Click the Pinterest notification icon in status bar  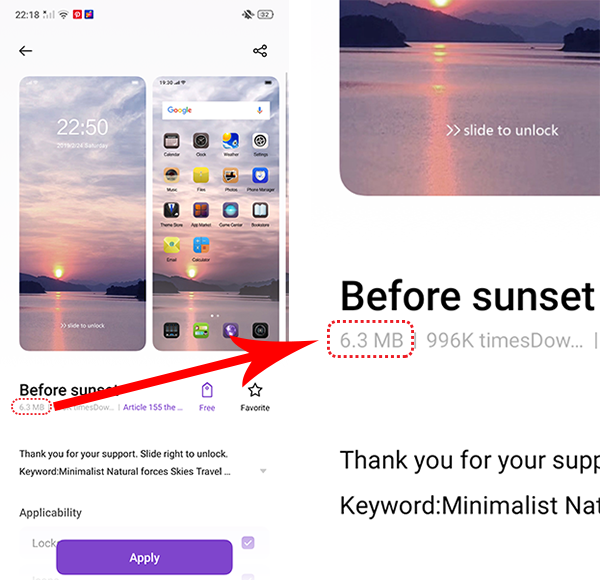[77, 15]
